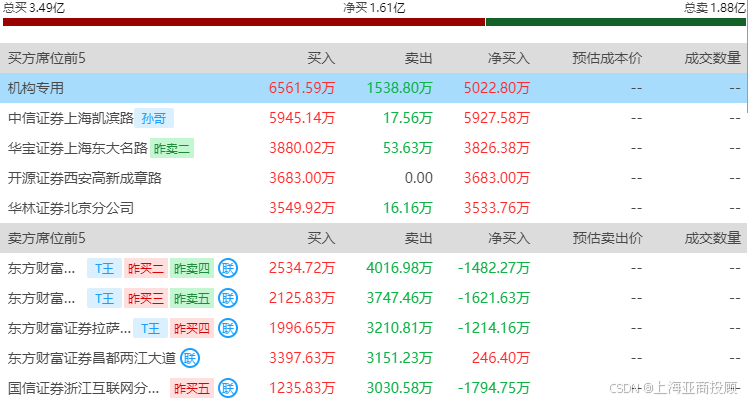Viewport: 748px width, 401px height.
Task: Click the 昨卖四 tag
Action: coord(192,268)
